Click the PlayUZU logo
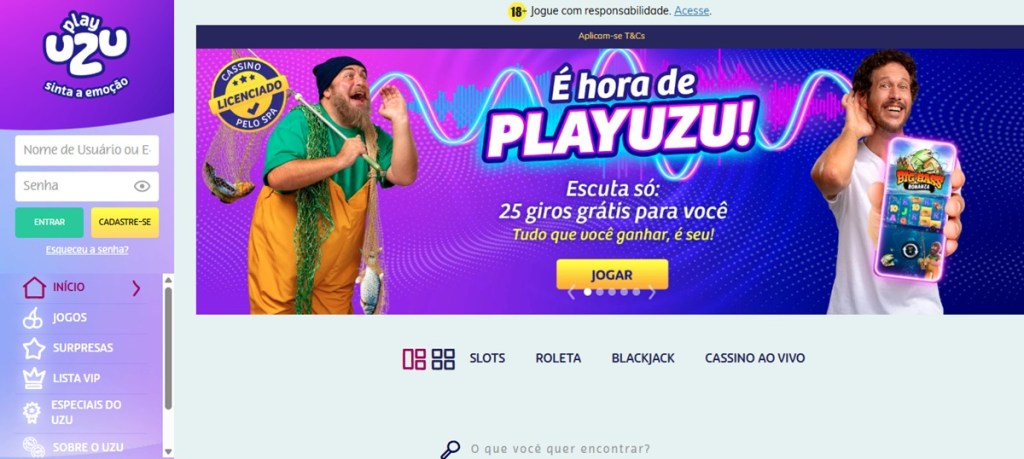 point(86,54)
